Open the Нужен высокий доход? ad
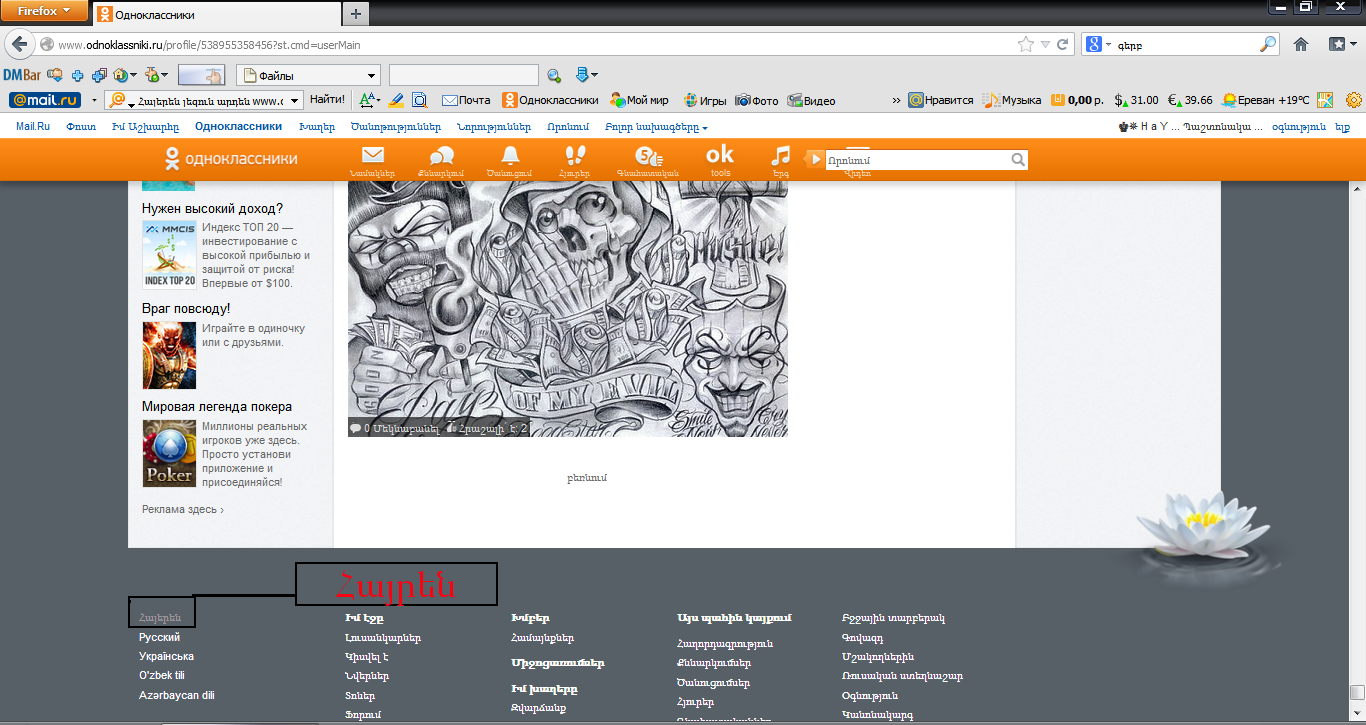 tap(212, 208)
